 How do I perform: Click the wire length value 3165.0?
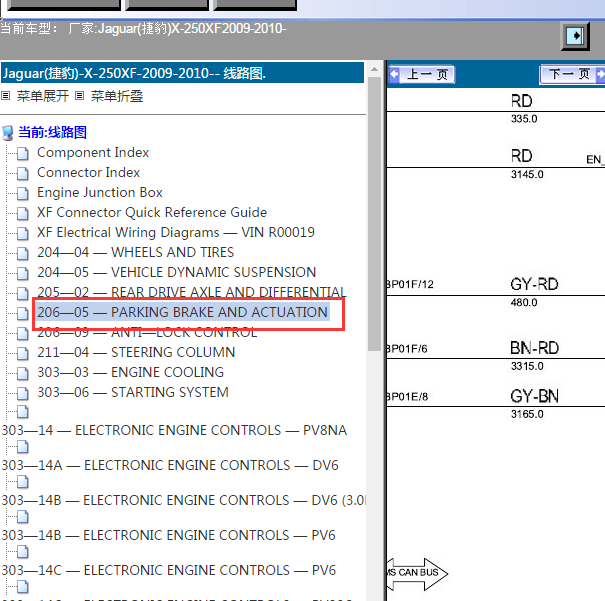[527, 414]
